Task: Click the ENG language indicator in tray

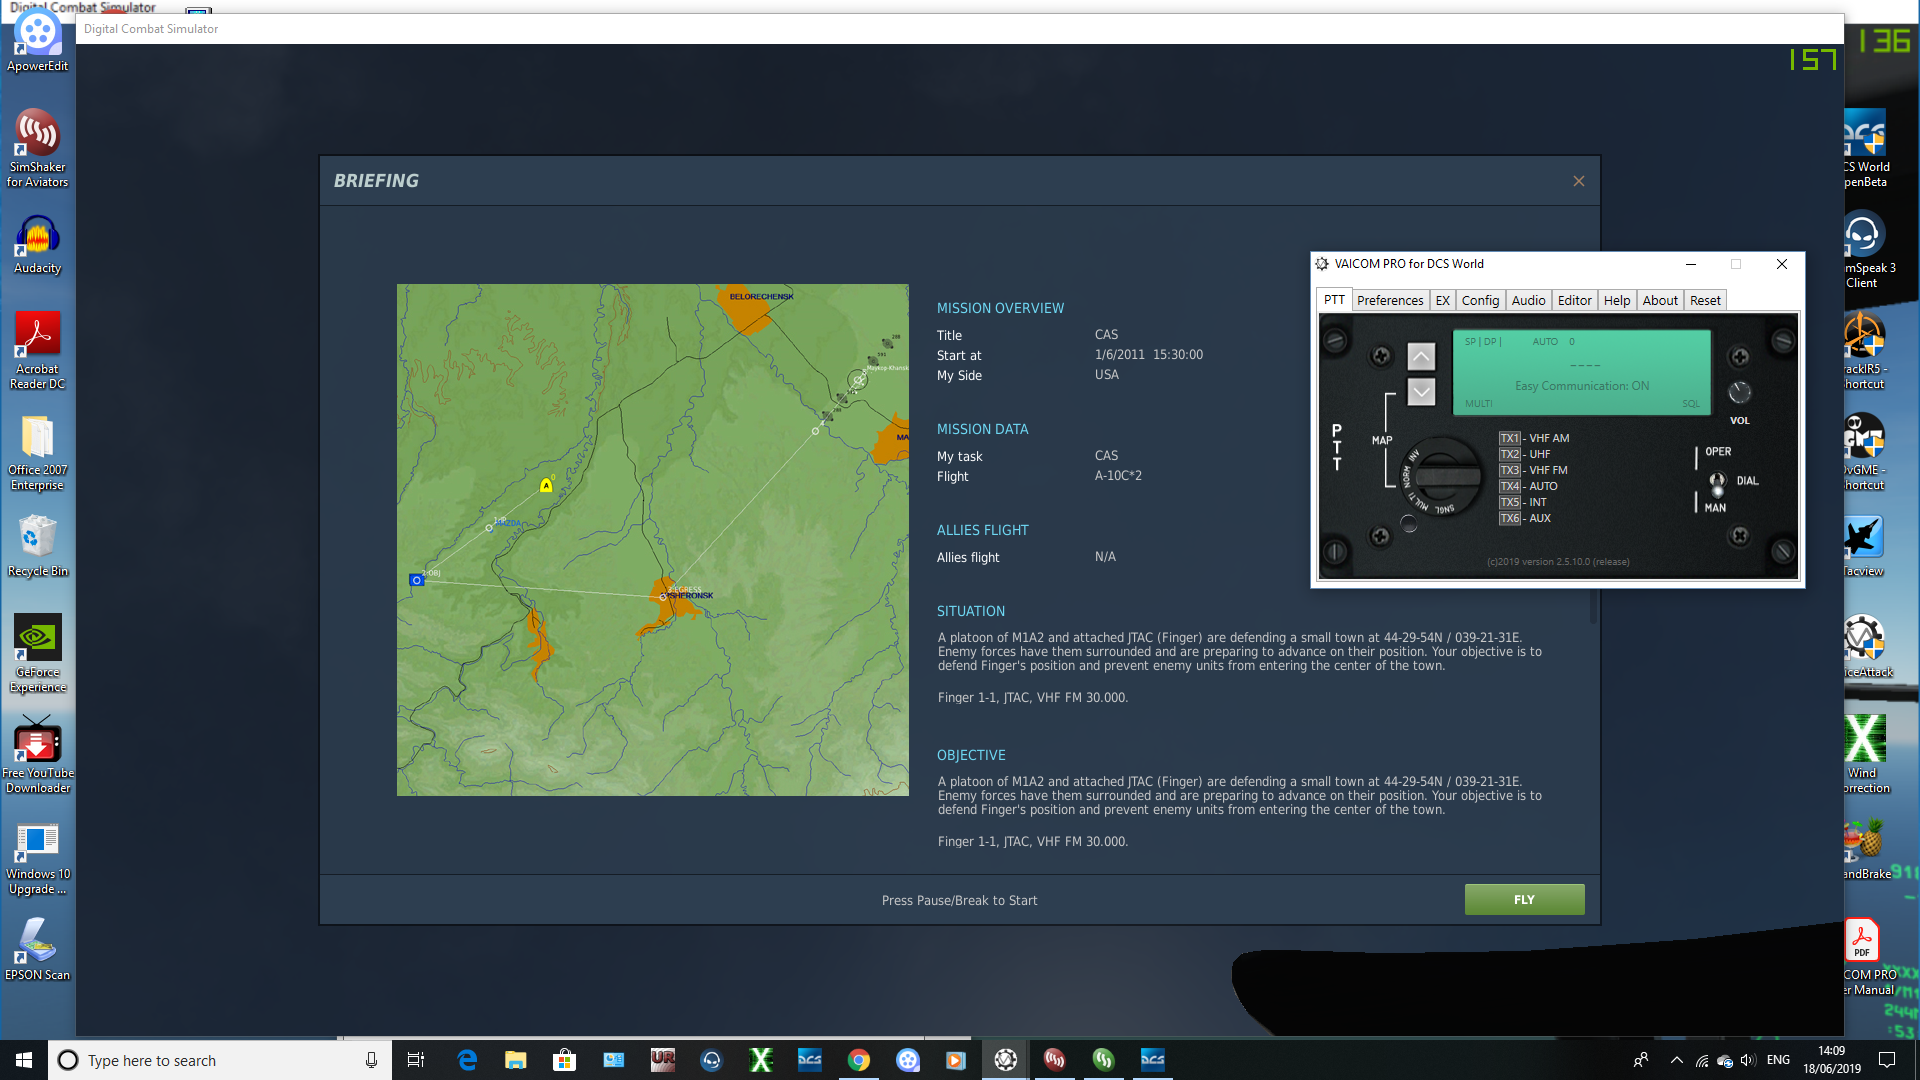Action: click(x=1778, y=1060)
